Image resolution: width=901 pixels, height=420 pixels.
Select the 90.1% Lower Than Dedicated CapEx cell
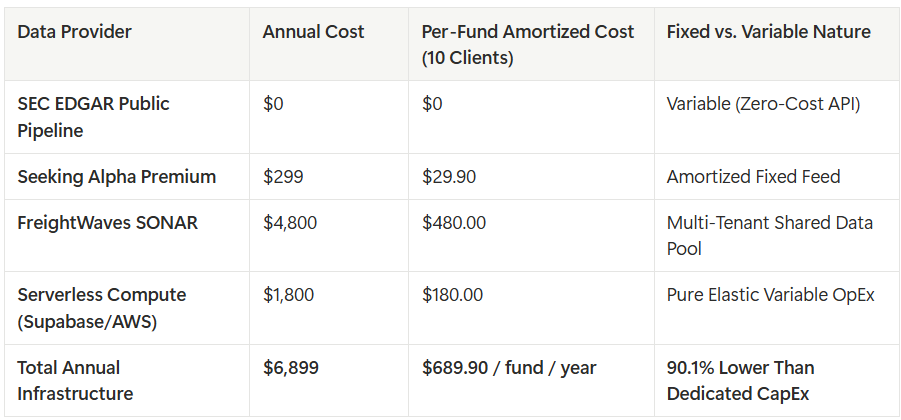741,380
